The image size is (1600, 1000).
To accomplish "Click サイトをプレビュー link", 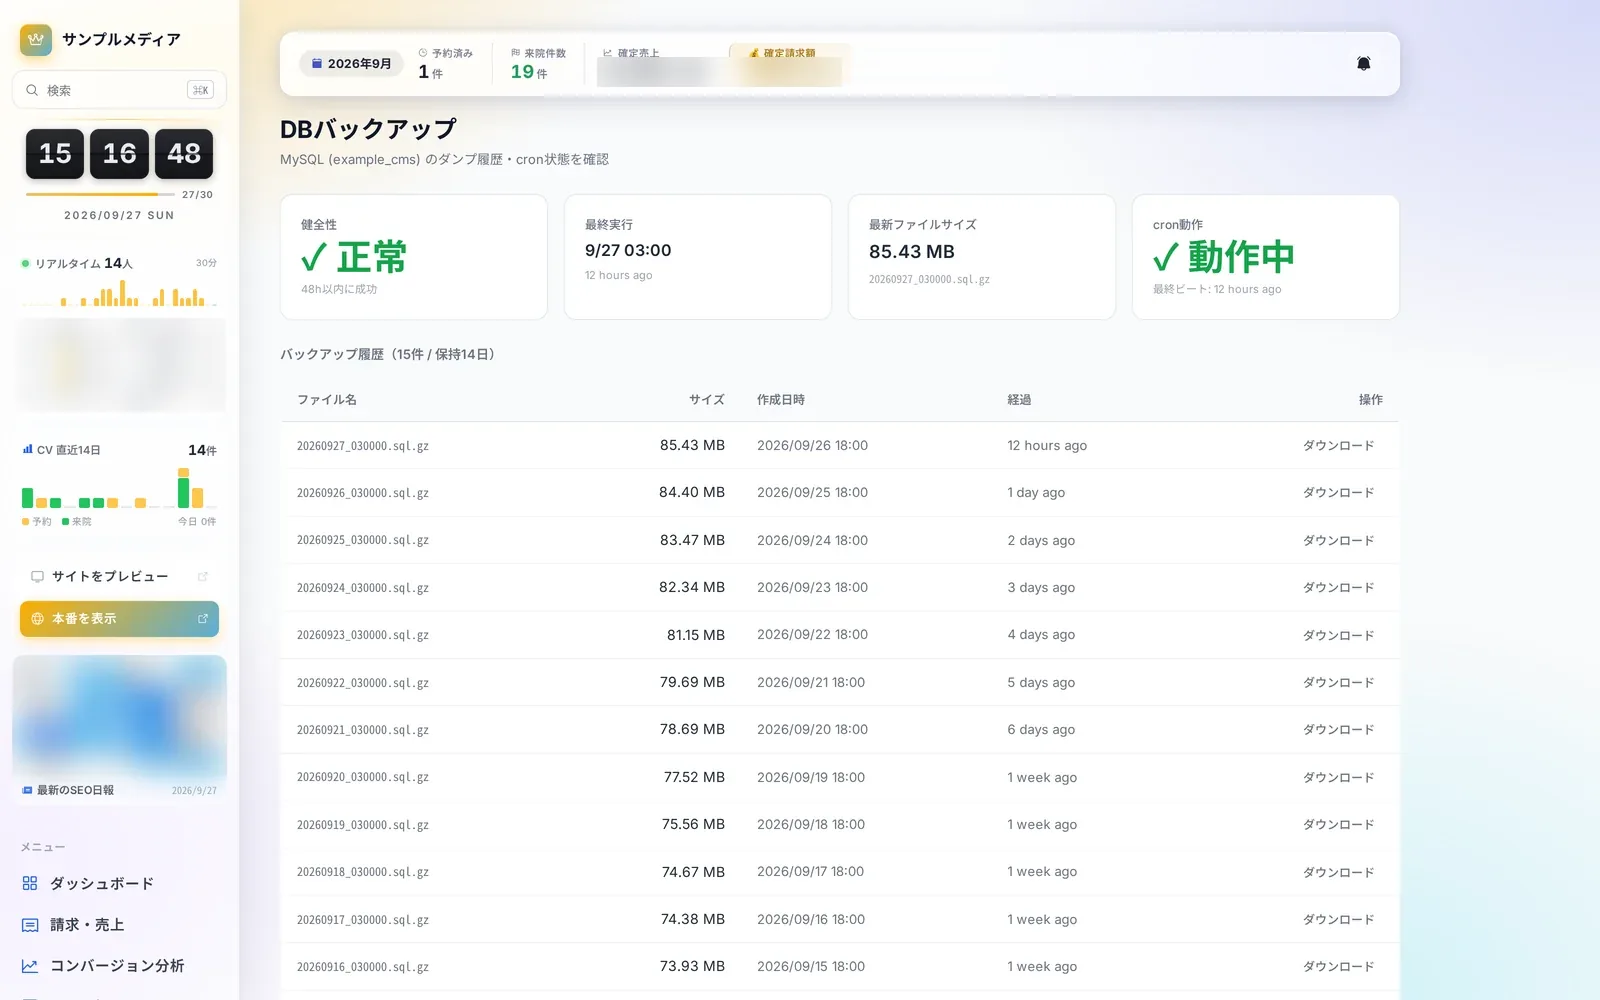I will pyautogui.click(x=119, y=576).
